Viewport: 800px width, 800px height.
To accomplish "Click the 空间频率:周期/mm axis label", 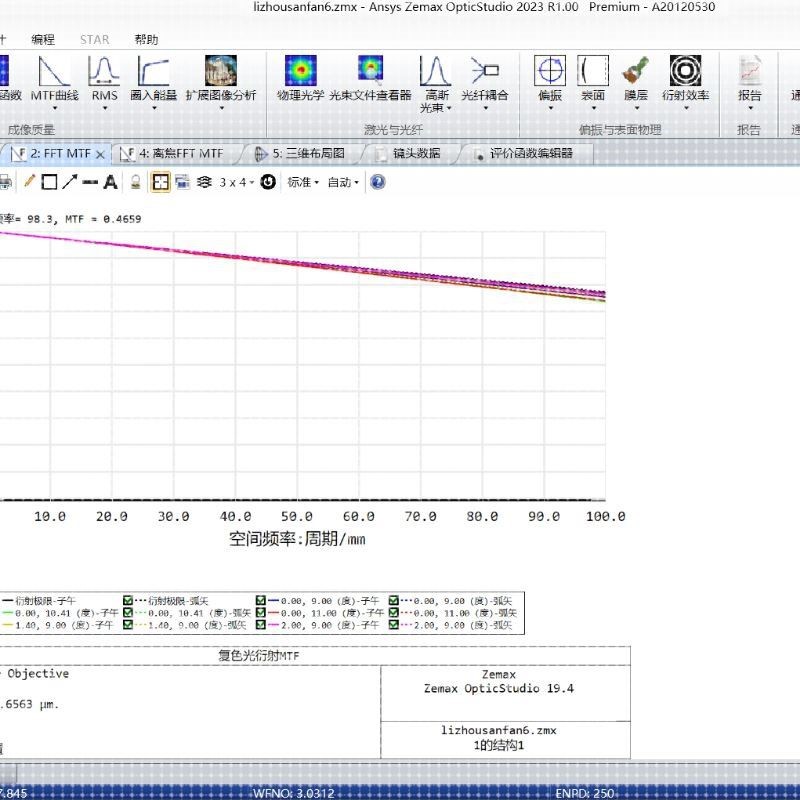I will 297,539.
